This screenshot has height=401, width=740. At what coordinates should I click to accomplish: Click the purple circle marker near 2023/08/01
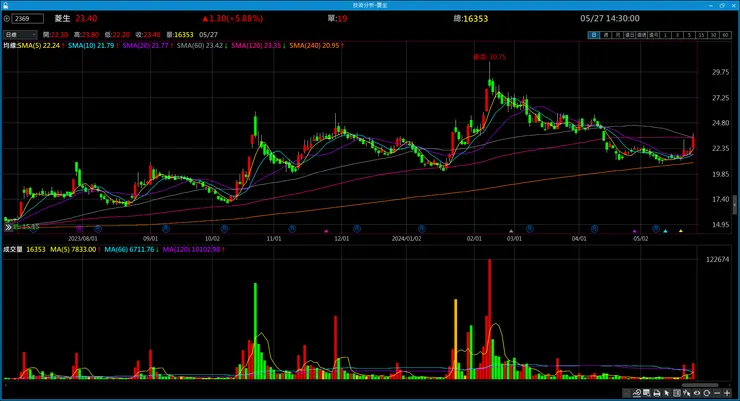pos(79,229)
